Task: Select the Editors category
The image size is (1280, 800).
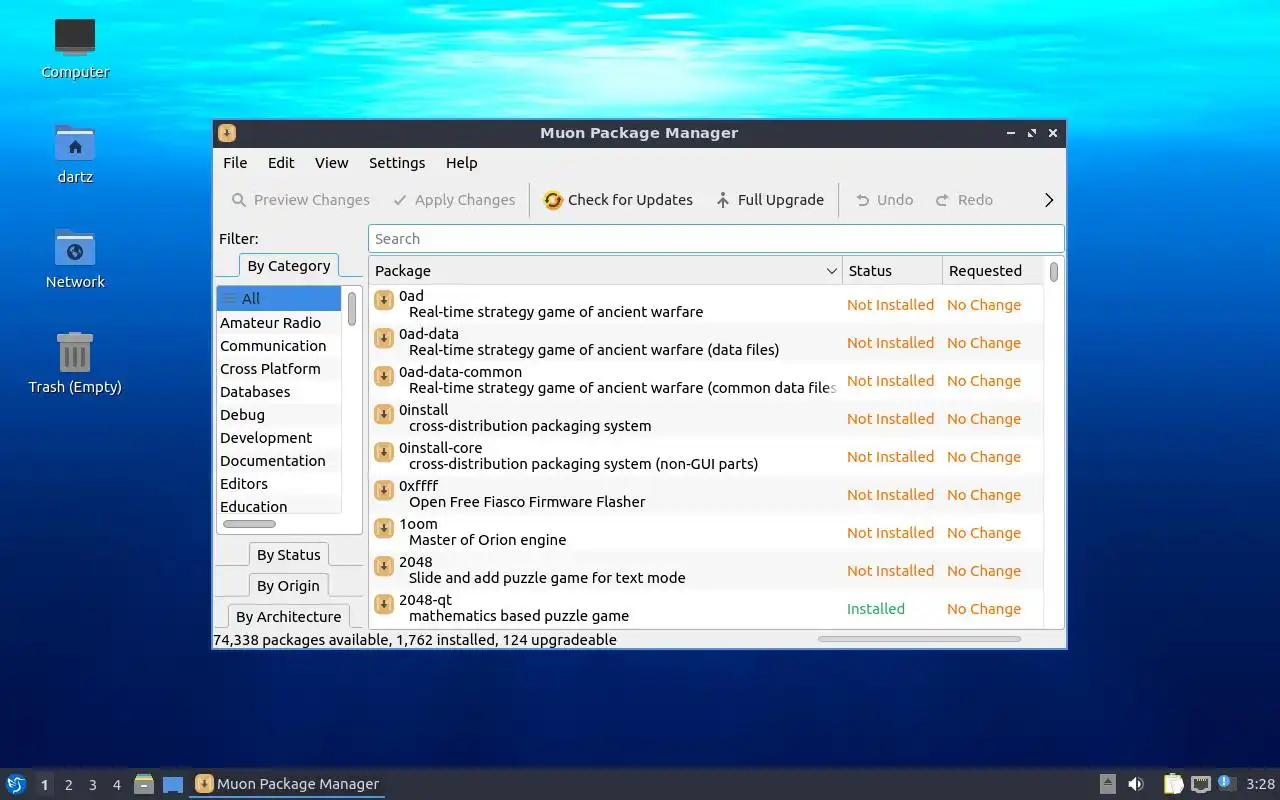Action: tap(279, 484)
